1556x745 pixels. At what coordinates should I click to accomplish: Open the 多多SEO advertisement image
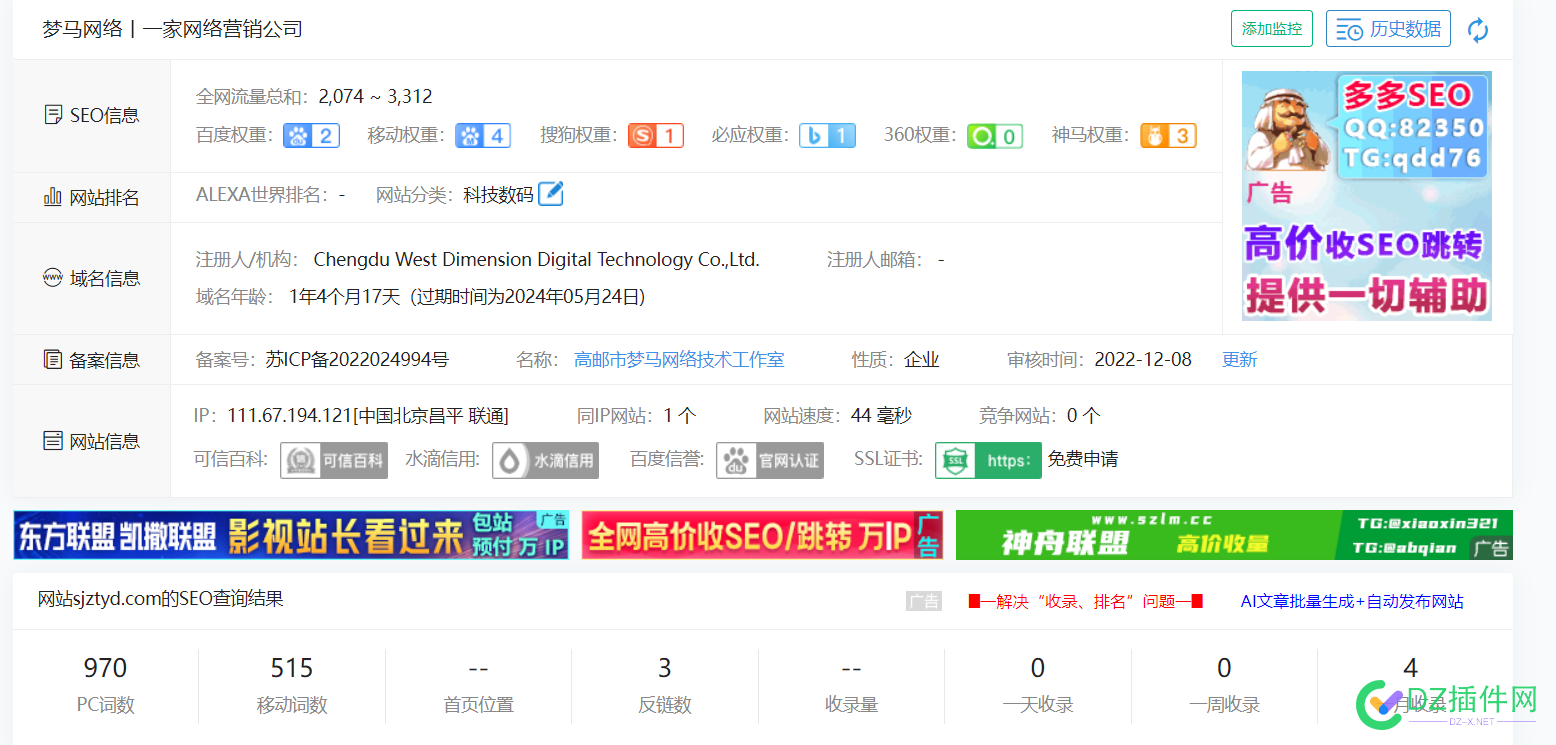[x=1367, y=196]
